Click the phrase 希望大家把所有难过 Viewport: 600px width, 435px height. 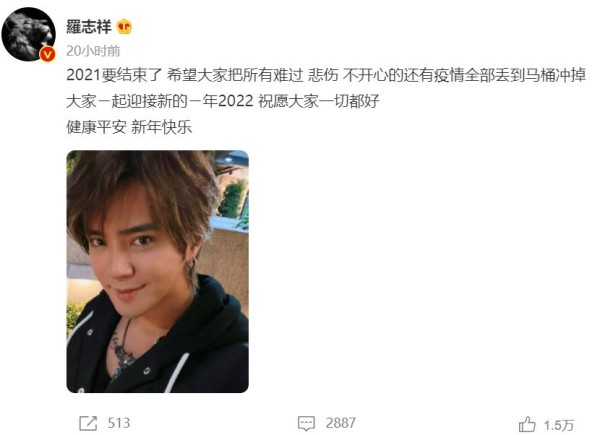(x=235, y=75)
